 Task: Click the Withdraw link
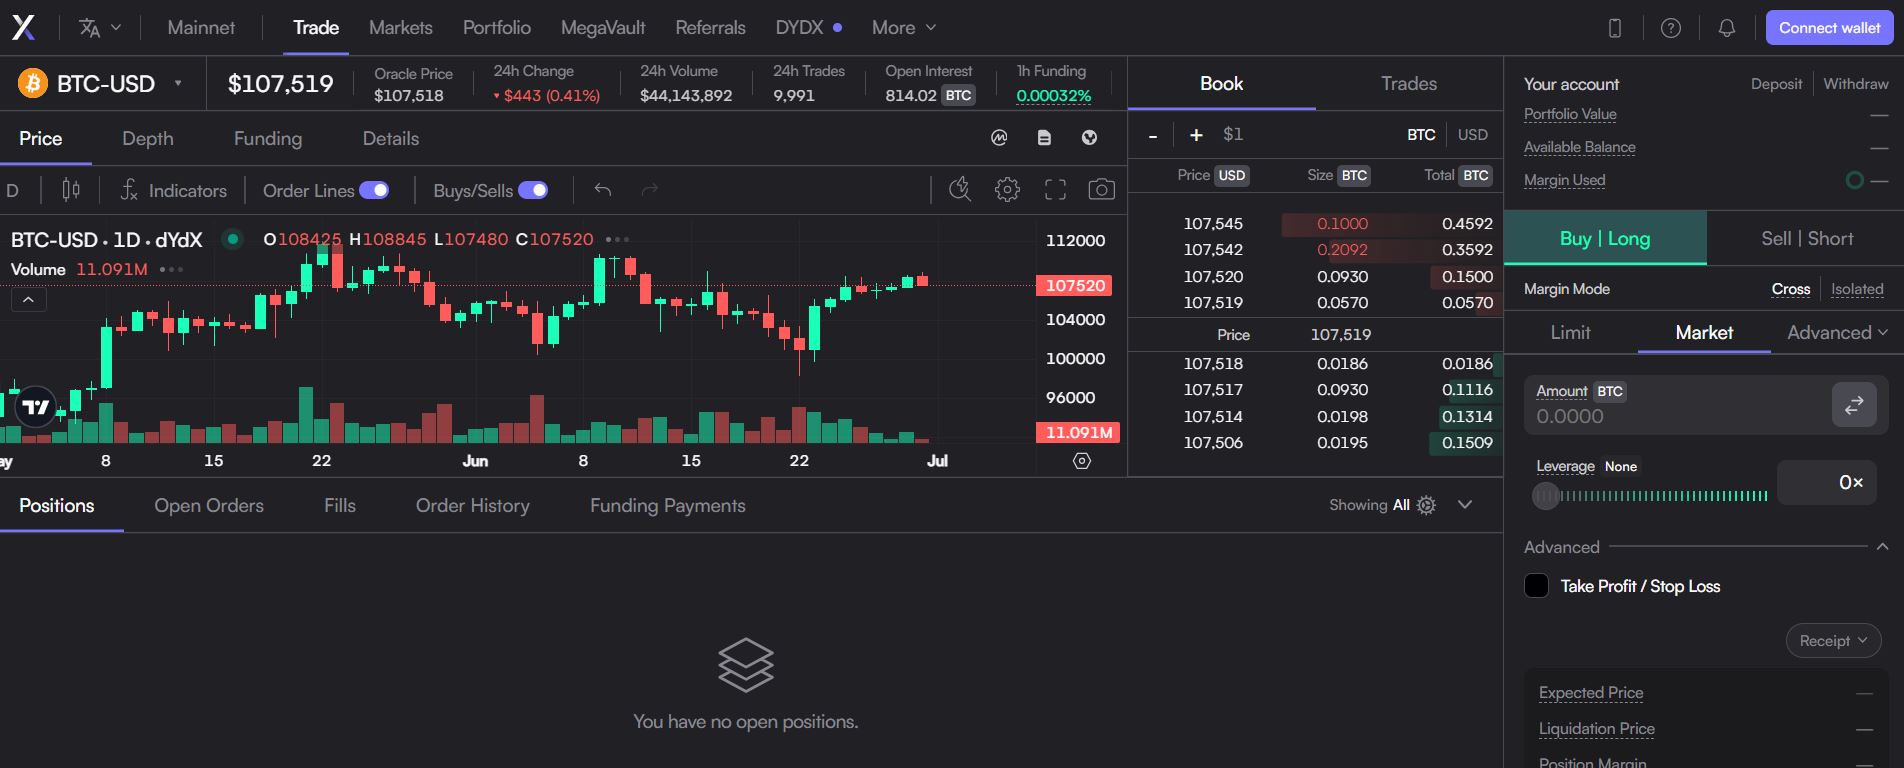click(1855, 84)
